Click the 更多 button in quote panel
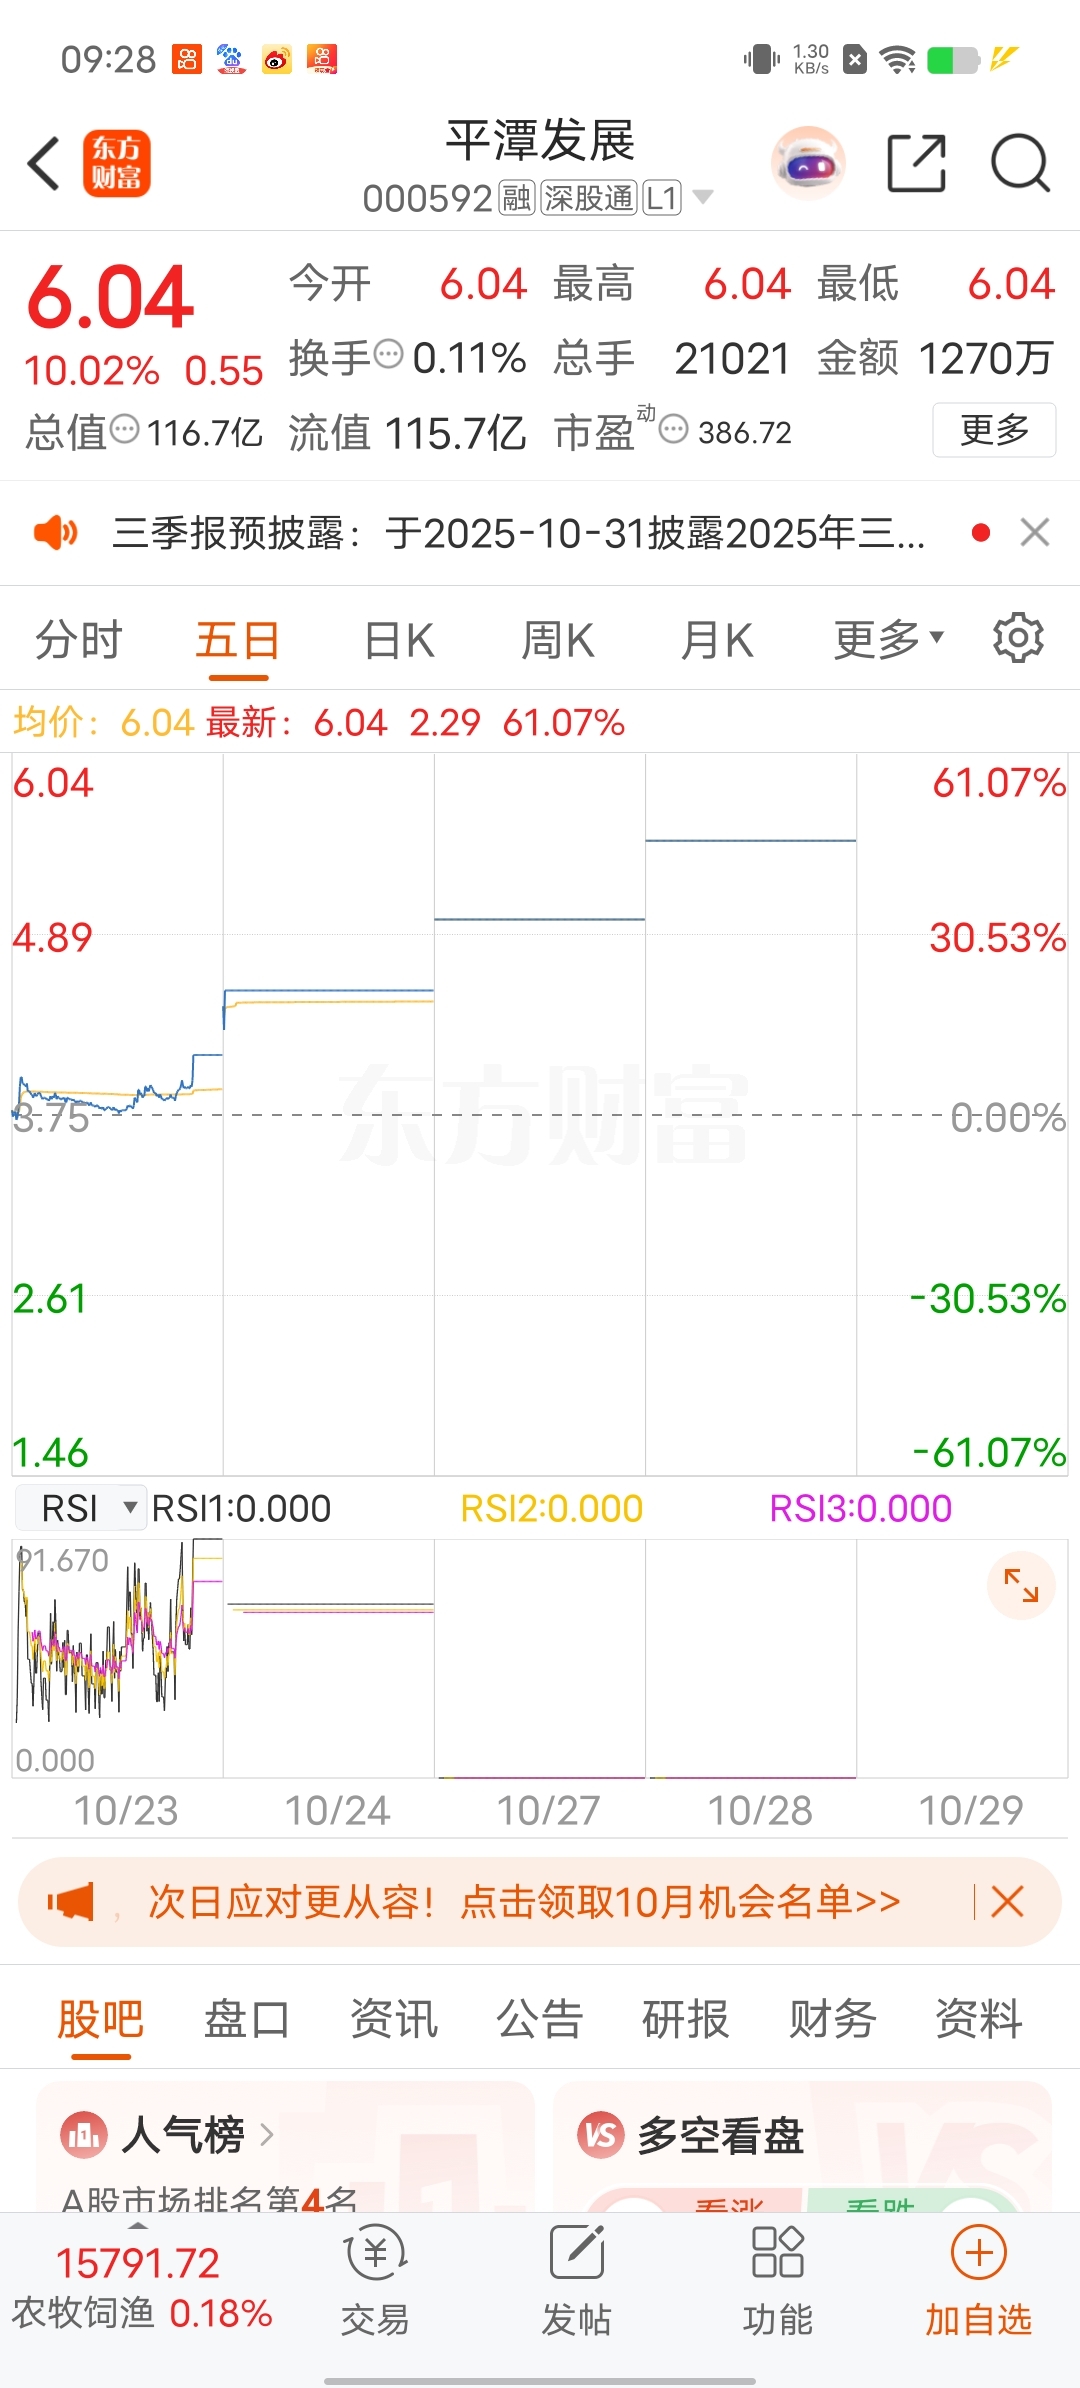1080x2388 pixels. coord(994,430)
